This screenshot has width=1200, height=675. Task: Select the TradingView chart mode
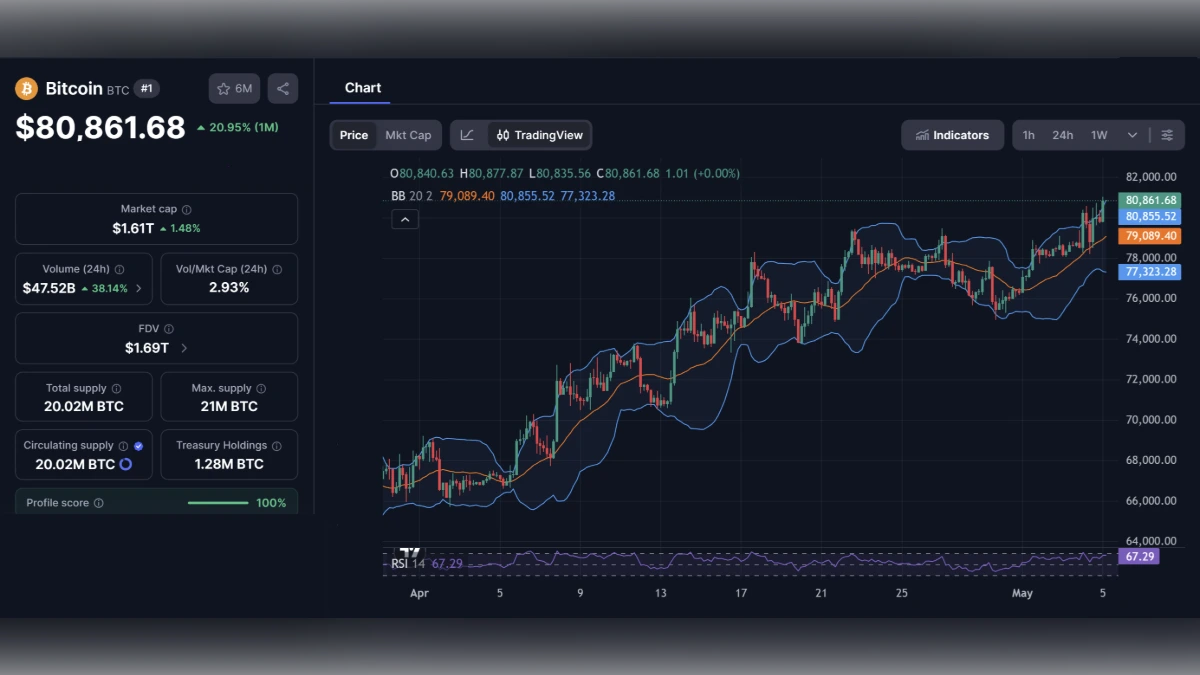point(539,135)
